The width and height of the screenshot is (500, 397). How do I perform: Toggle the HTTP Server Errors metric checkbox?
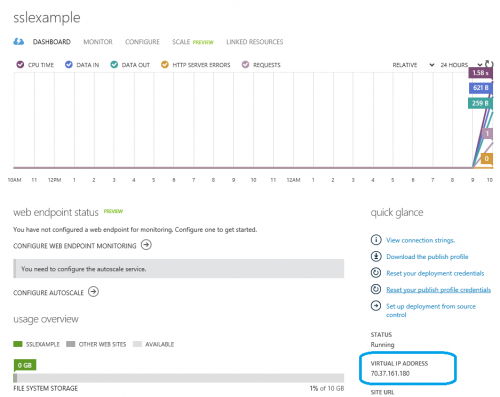(x=165, y=64)
